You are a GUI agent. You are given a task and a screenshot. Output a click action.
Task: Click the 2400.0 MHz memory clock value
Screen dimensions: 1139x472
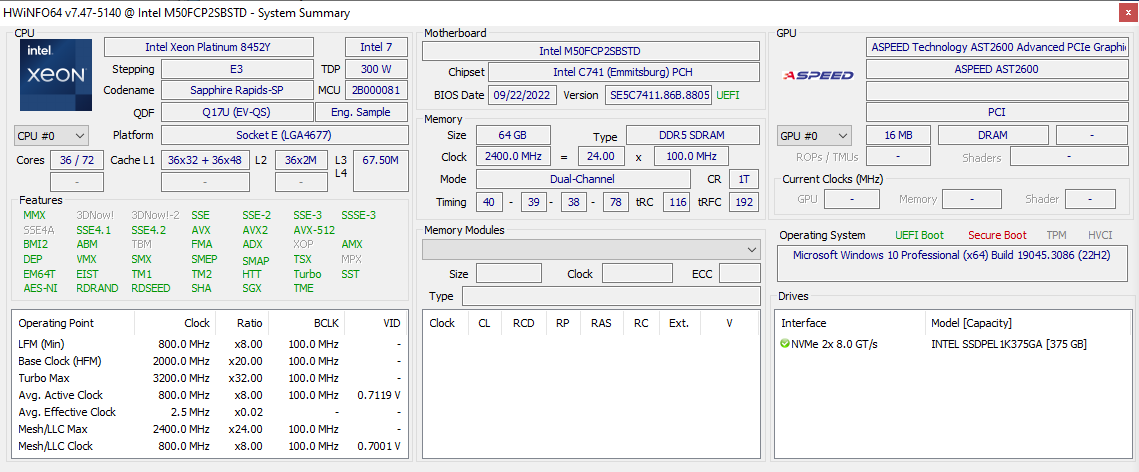coord(513,156)
